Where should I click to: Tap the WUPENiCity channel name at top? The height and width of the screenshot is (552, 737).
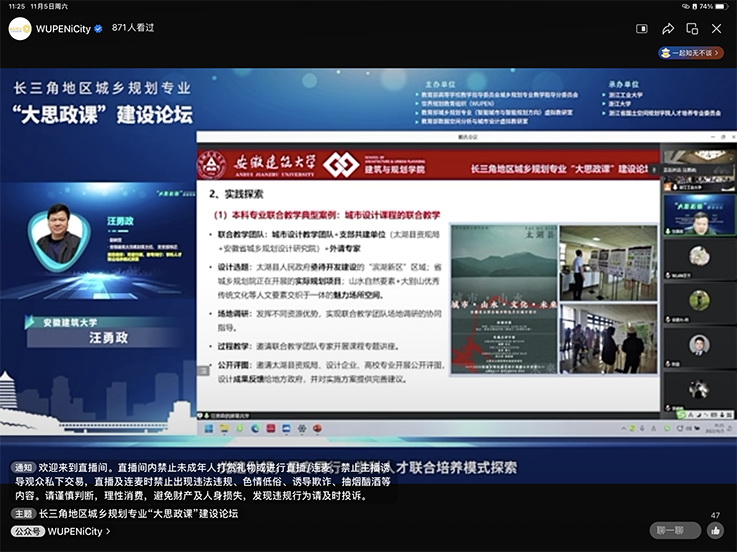[62, 29]
